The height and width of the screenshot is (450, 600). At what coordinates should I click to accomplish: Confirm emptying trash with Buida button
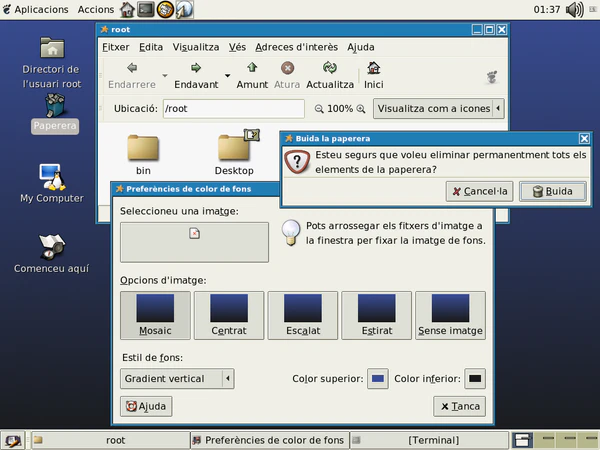pyautogui.click(x=552, y=191)
